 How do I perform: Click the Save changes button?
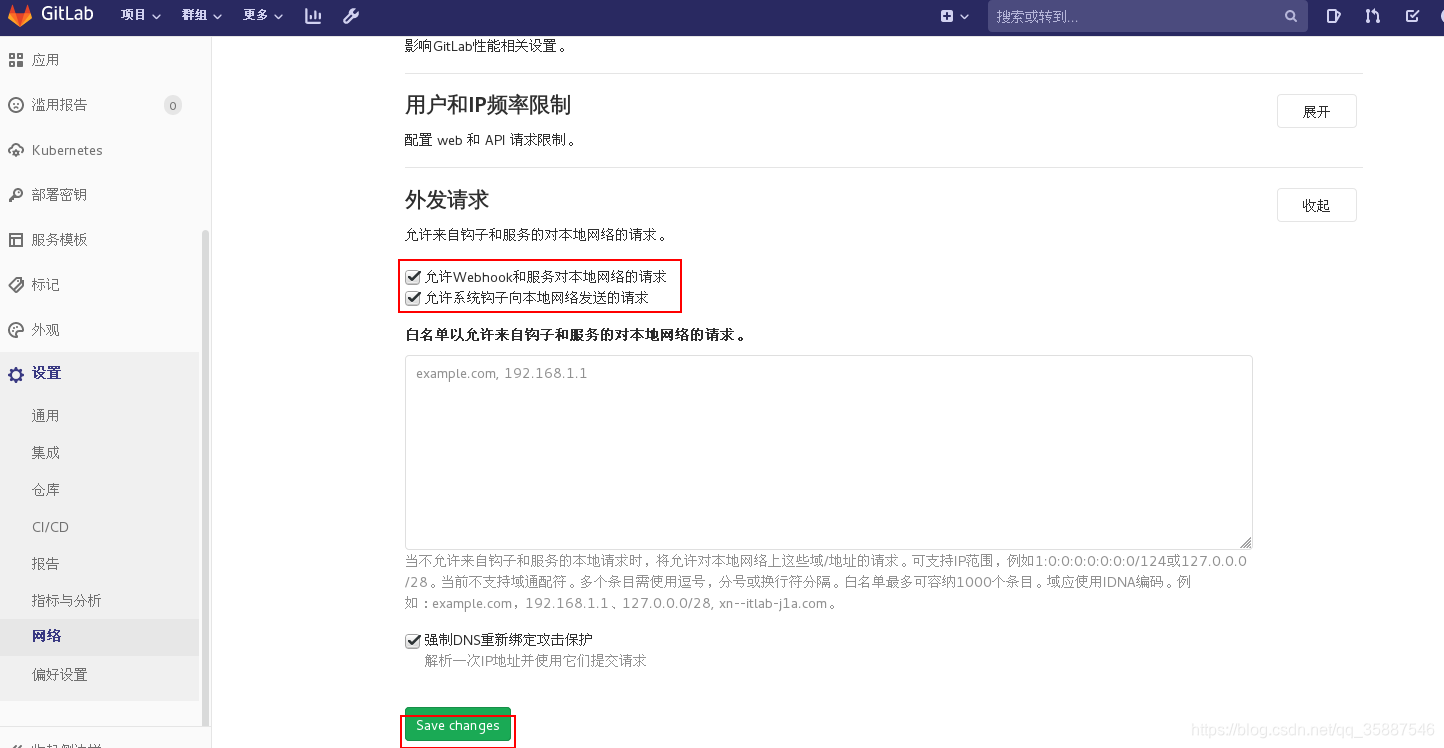457,726
